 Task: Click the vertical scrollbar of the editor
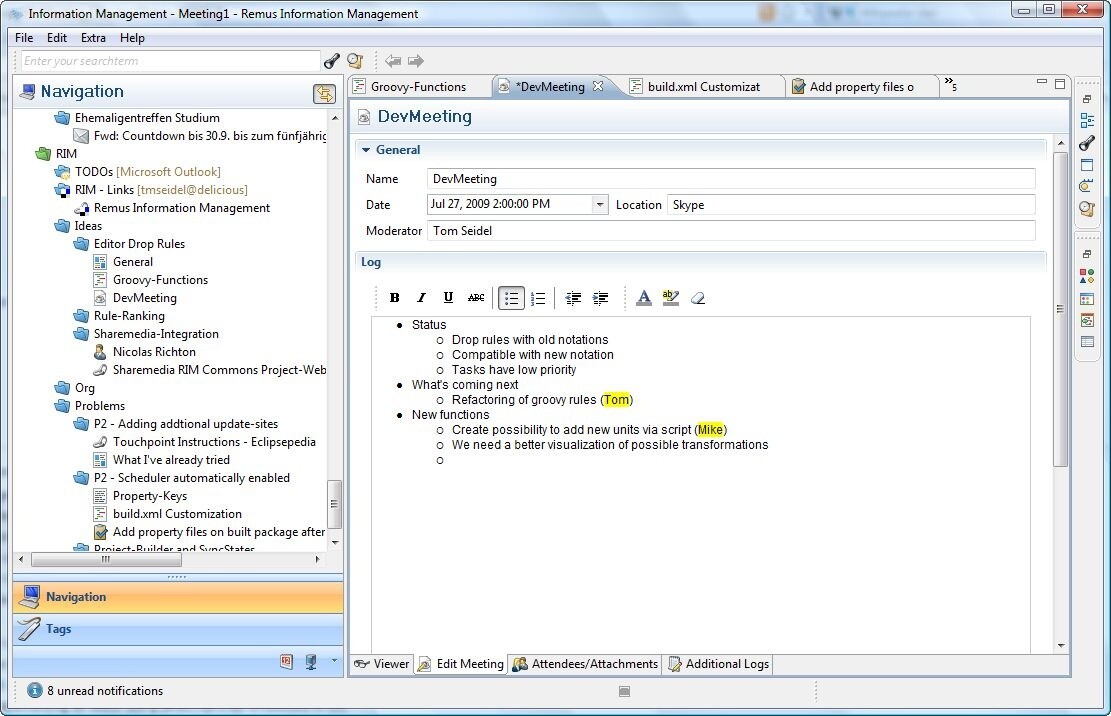tap(1060, 309)
